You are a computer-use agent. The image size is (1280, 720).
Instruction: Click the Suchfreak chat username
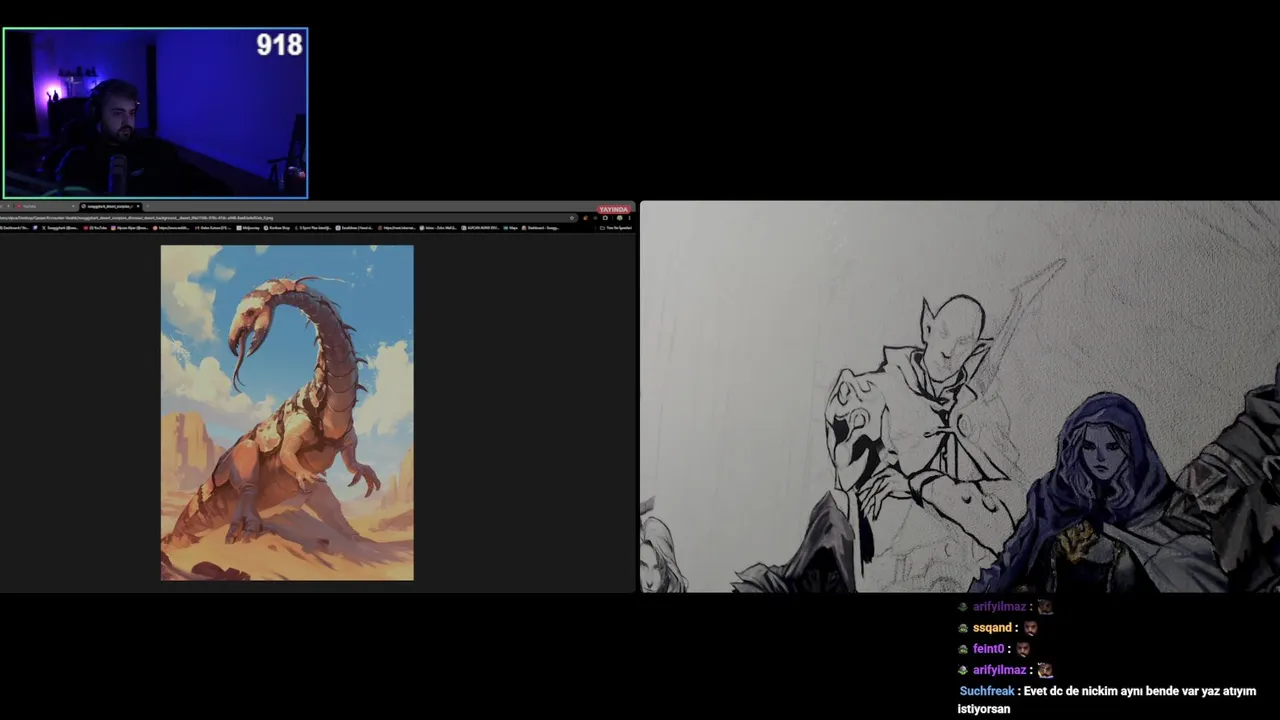pyautogui.click(x=986, y=691)
